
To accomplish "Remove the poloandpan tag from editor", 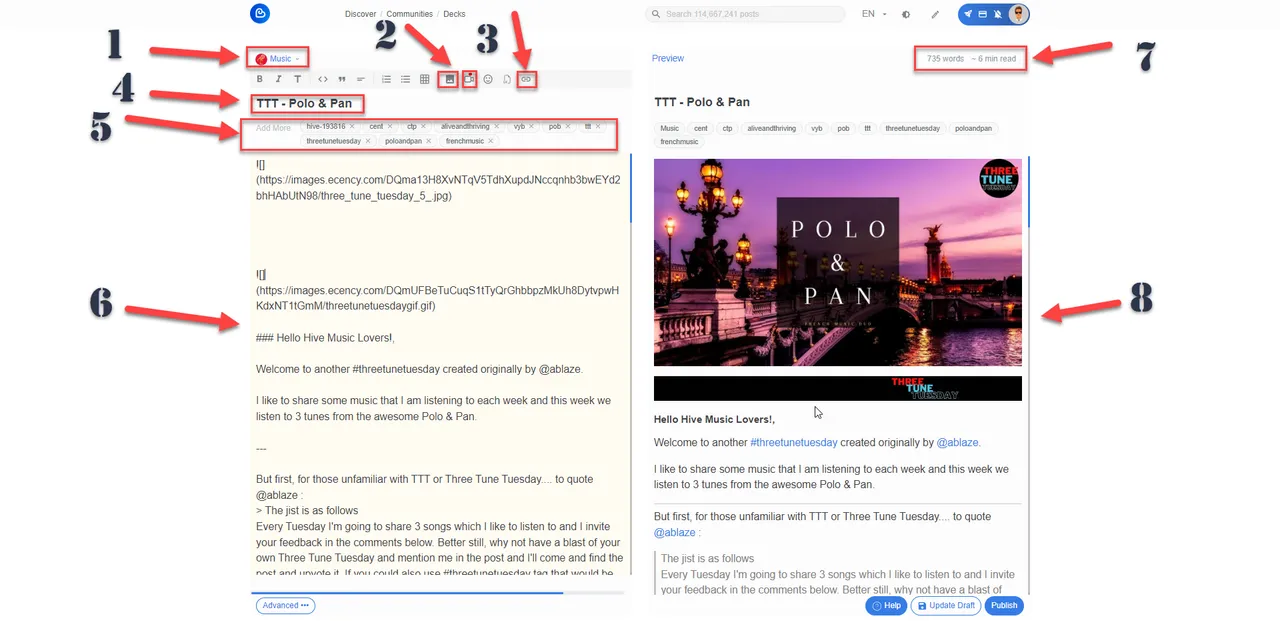I will (x=428, y=141).
